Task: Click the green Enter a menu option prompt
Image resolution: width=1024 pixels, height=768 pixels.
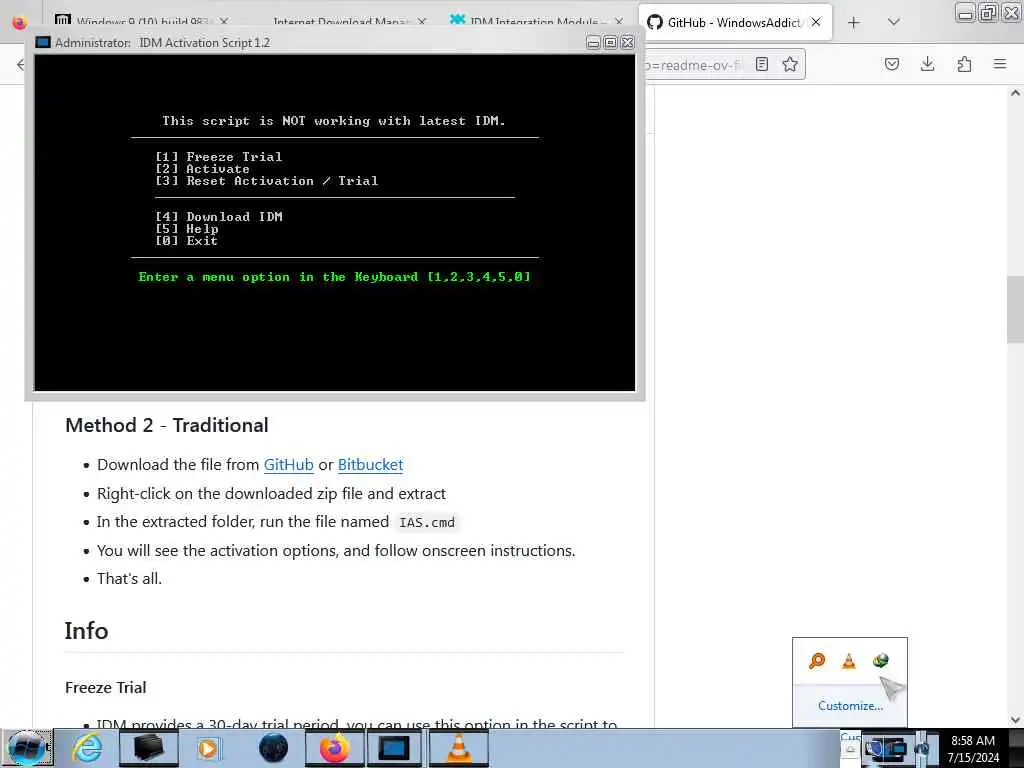Action: click(334, 277)
